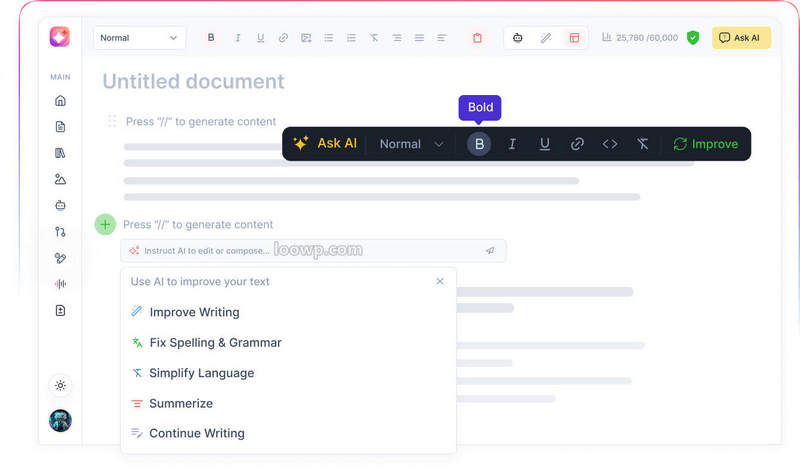Viewport: 800px width, 474px height.
Task: Clear formatting from the floating dark toolbar
Action: [642, 144]
